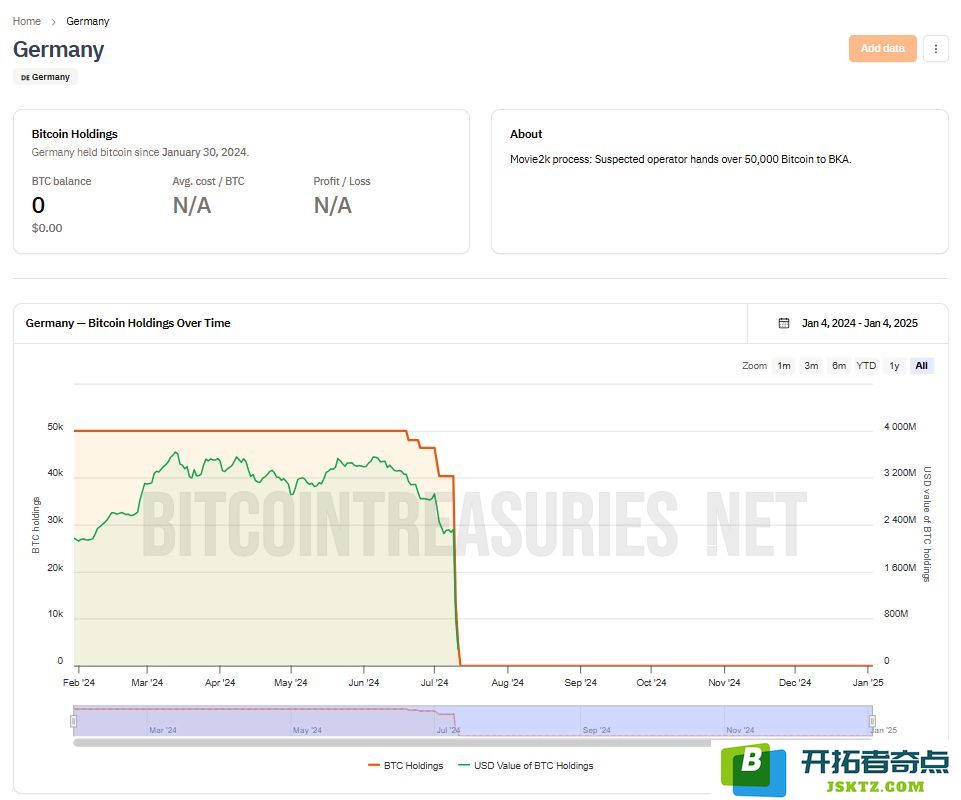
Task: Click the navigator range selection area
Action: [x=473, y=721]
